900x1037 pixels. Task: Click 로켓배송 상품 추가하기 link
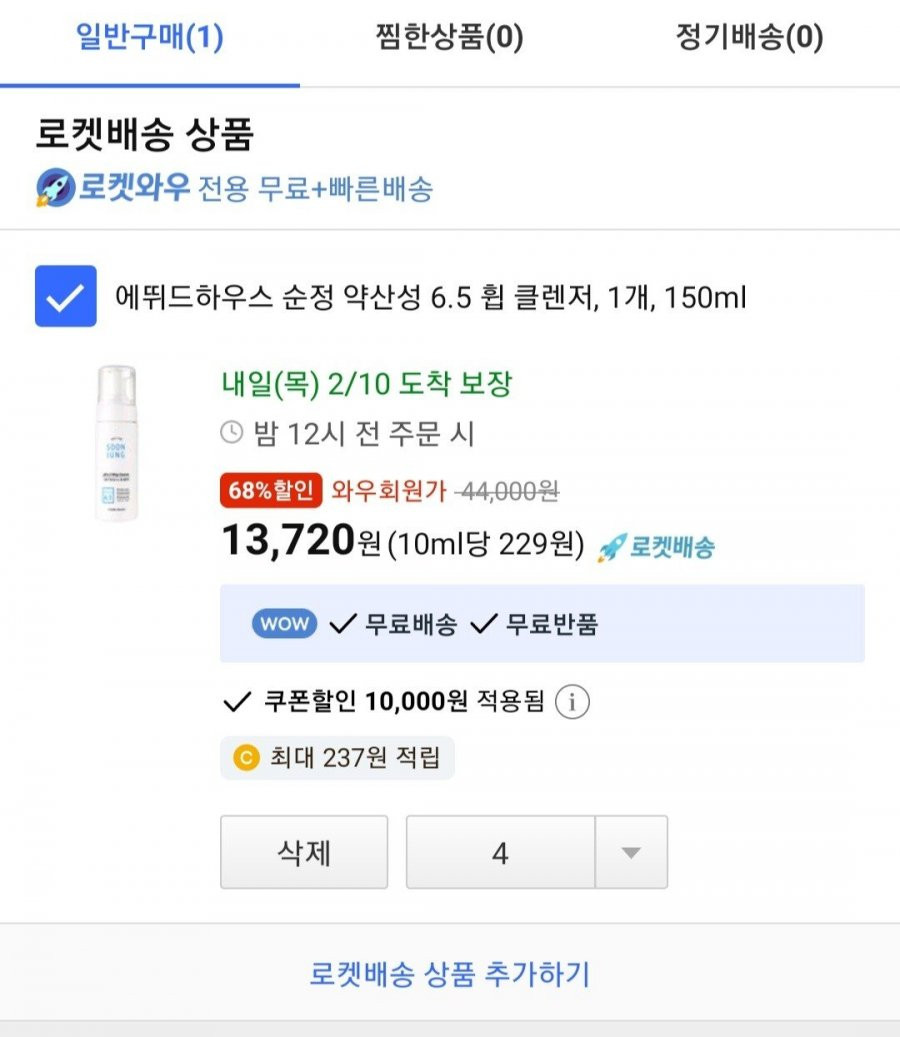click(450, 974)
